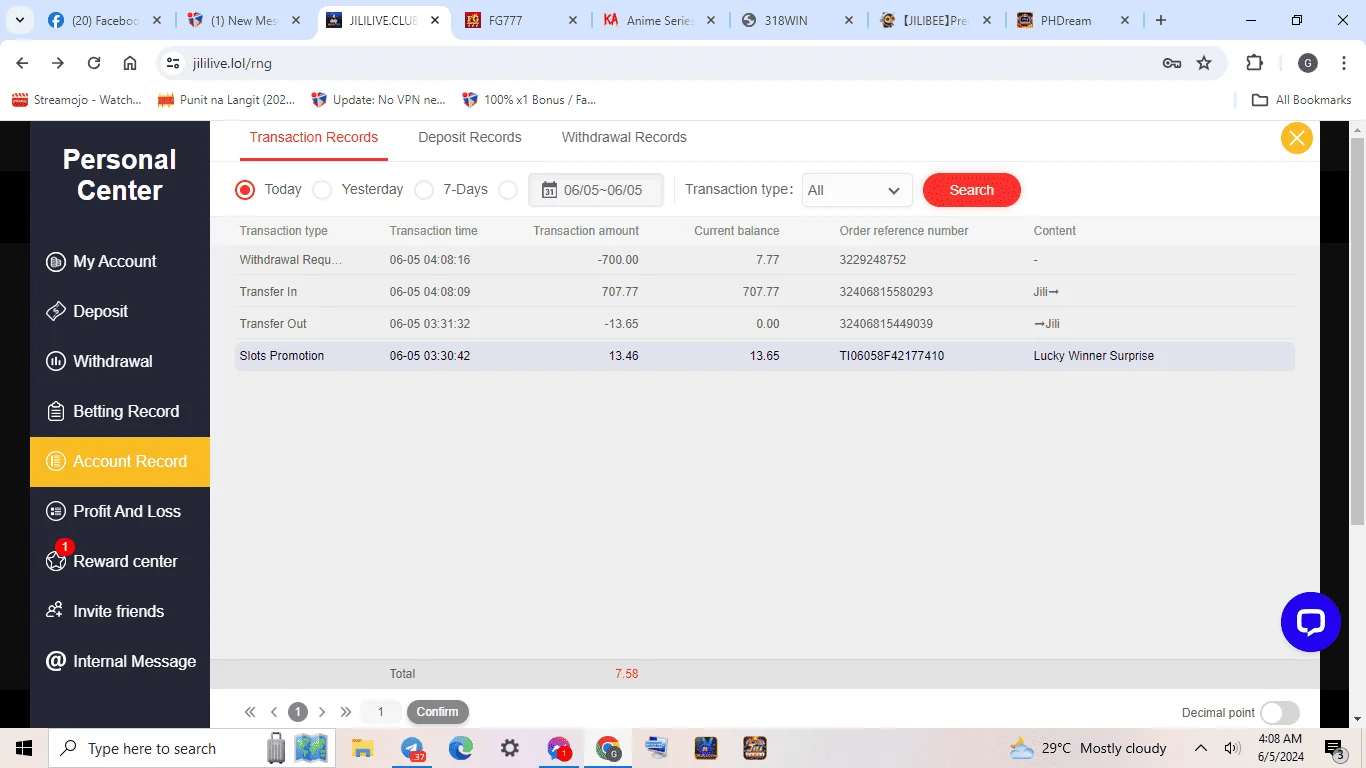The image size is (1366, 768).
Task: Click the -700.00 transaction amount
Action: click(618, 260)
